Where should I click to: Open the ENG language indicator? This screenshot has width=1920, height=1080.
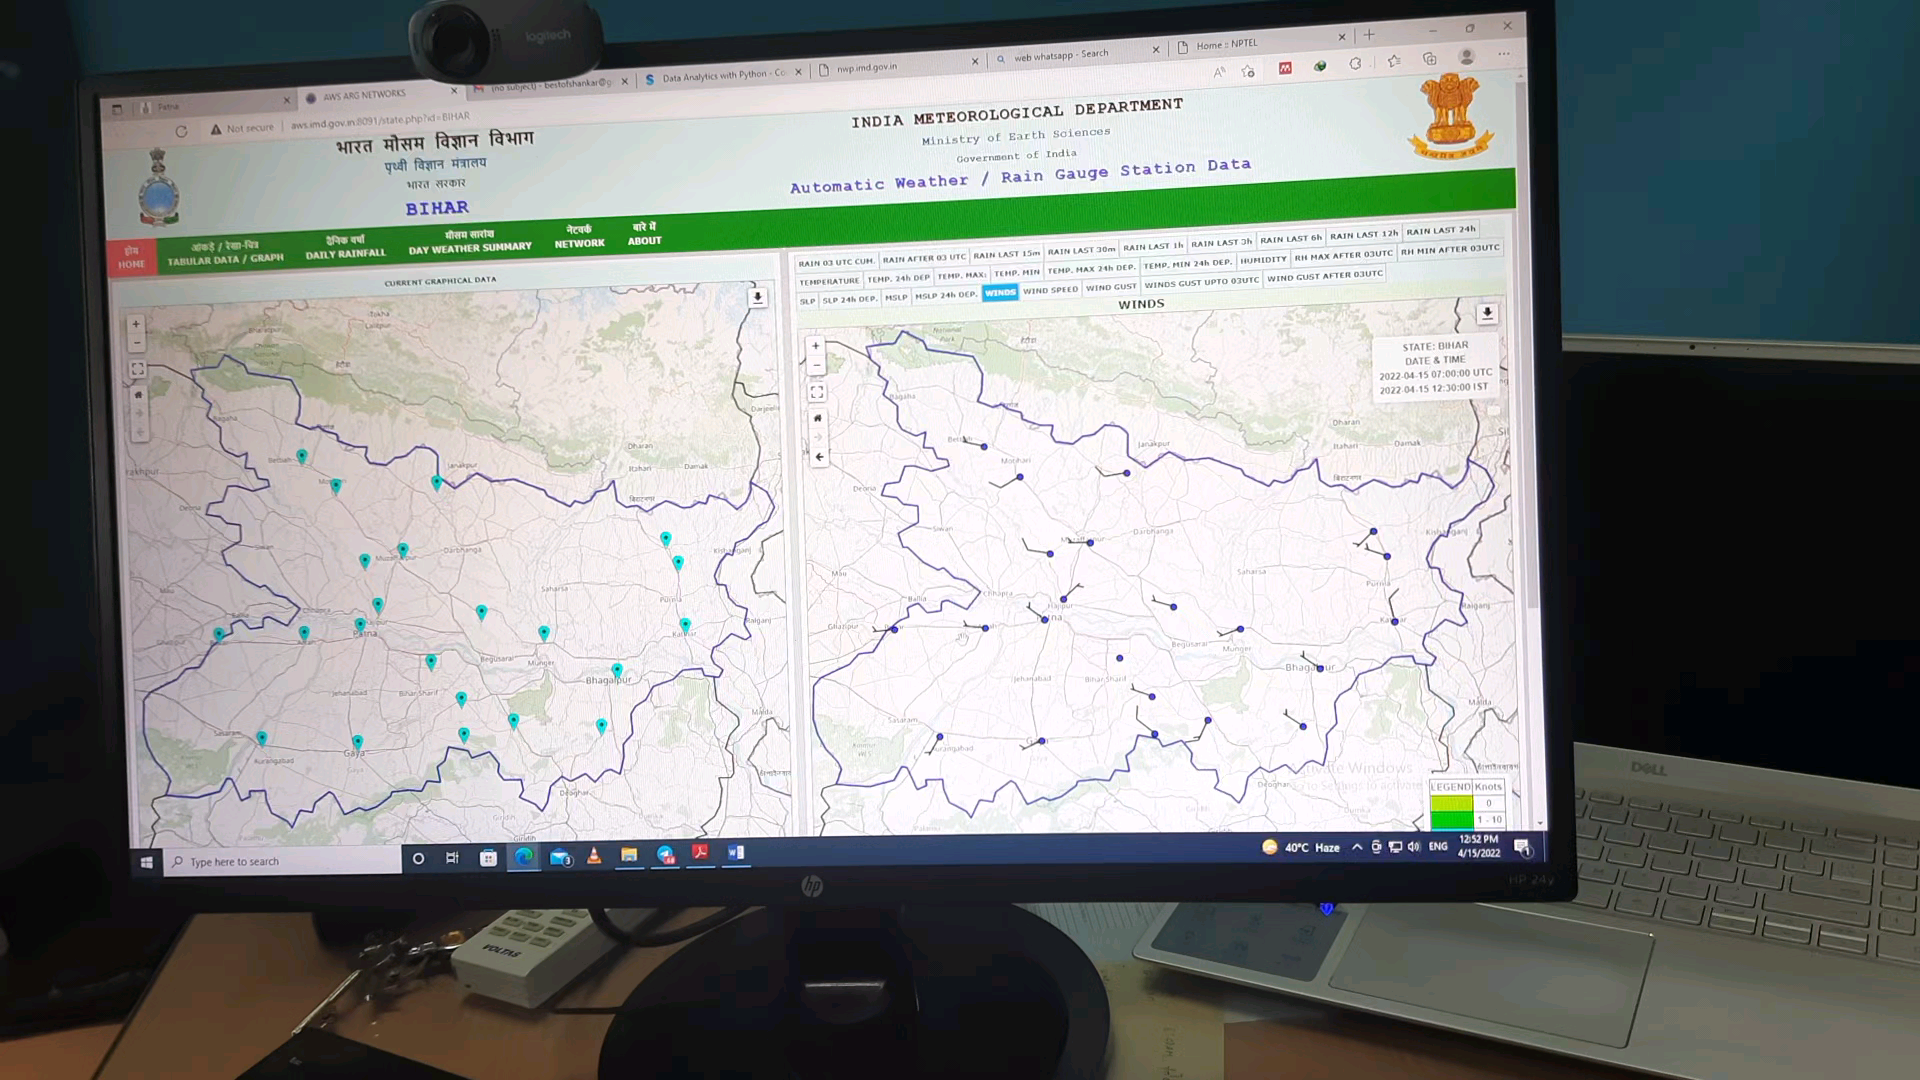click(x=1437, y=846)
